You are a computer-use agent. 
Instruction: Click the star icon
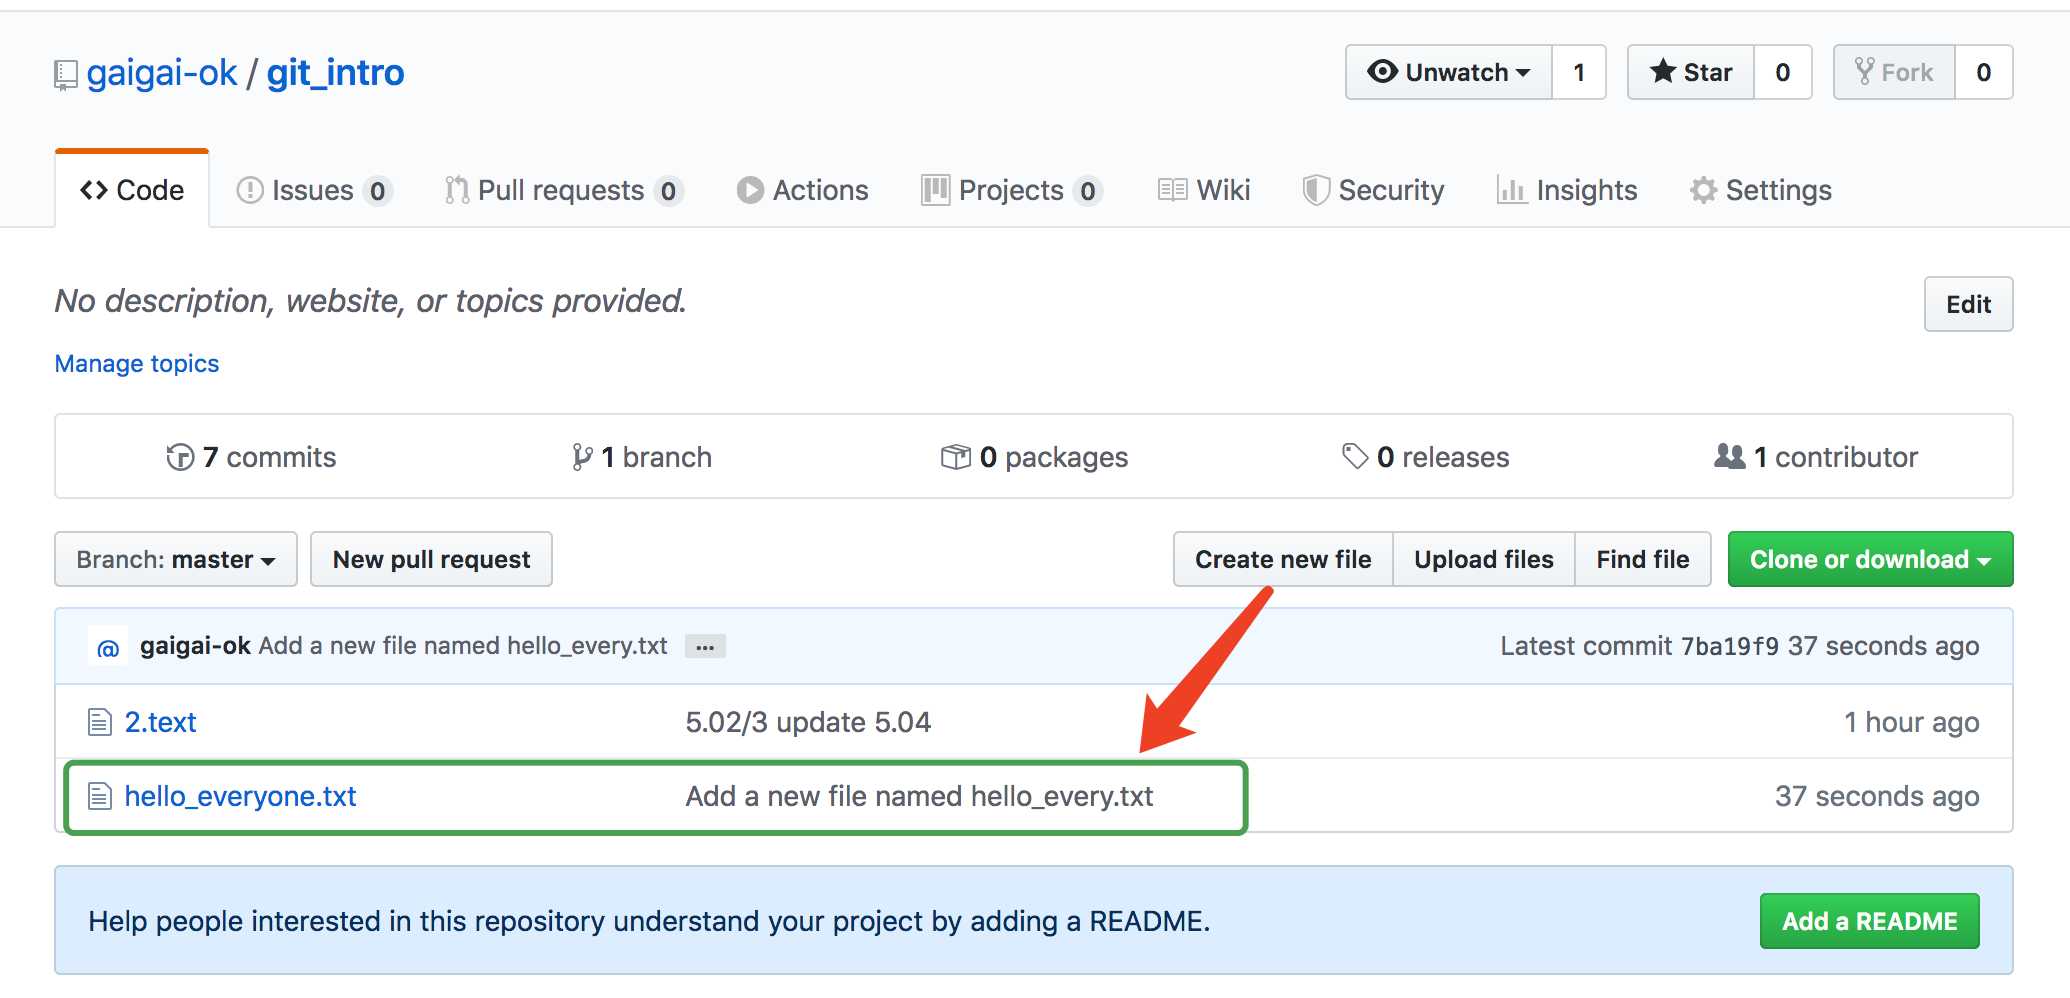pos(1663,71)
